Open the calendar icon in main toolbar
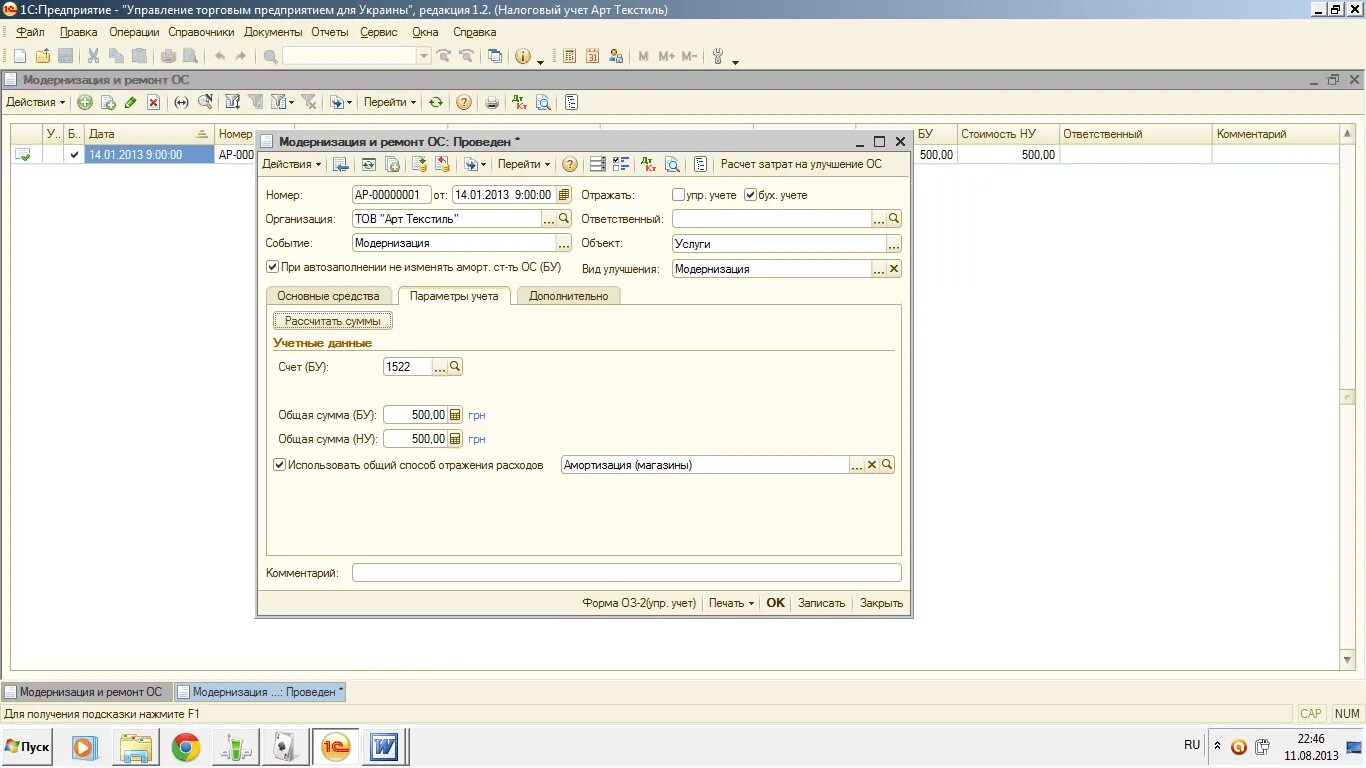The width and height of the screenshot is (1366, 768). 593,56
